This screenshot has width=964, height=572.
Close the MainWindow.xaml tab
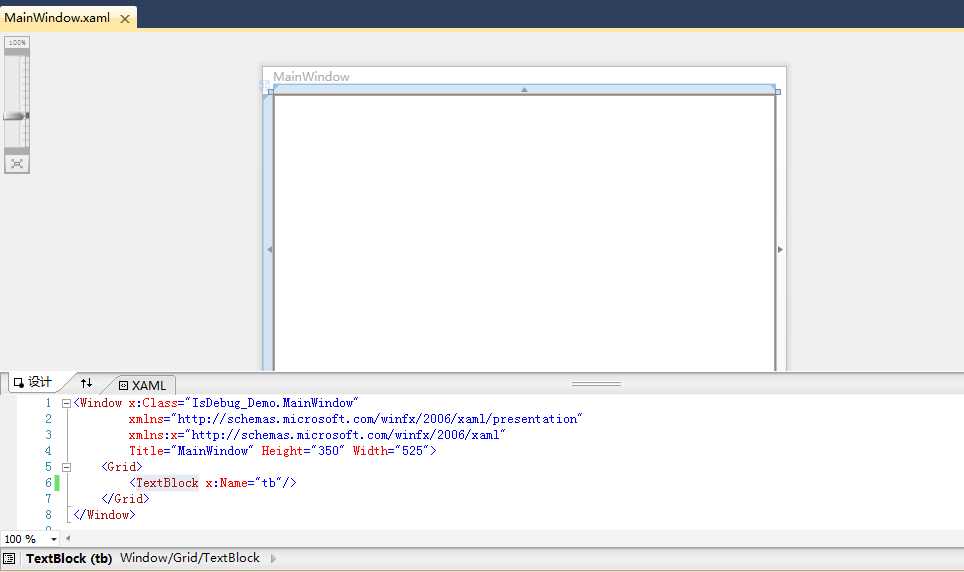point(125,18)
